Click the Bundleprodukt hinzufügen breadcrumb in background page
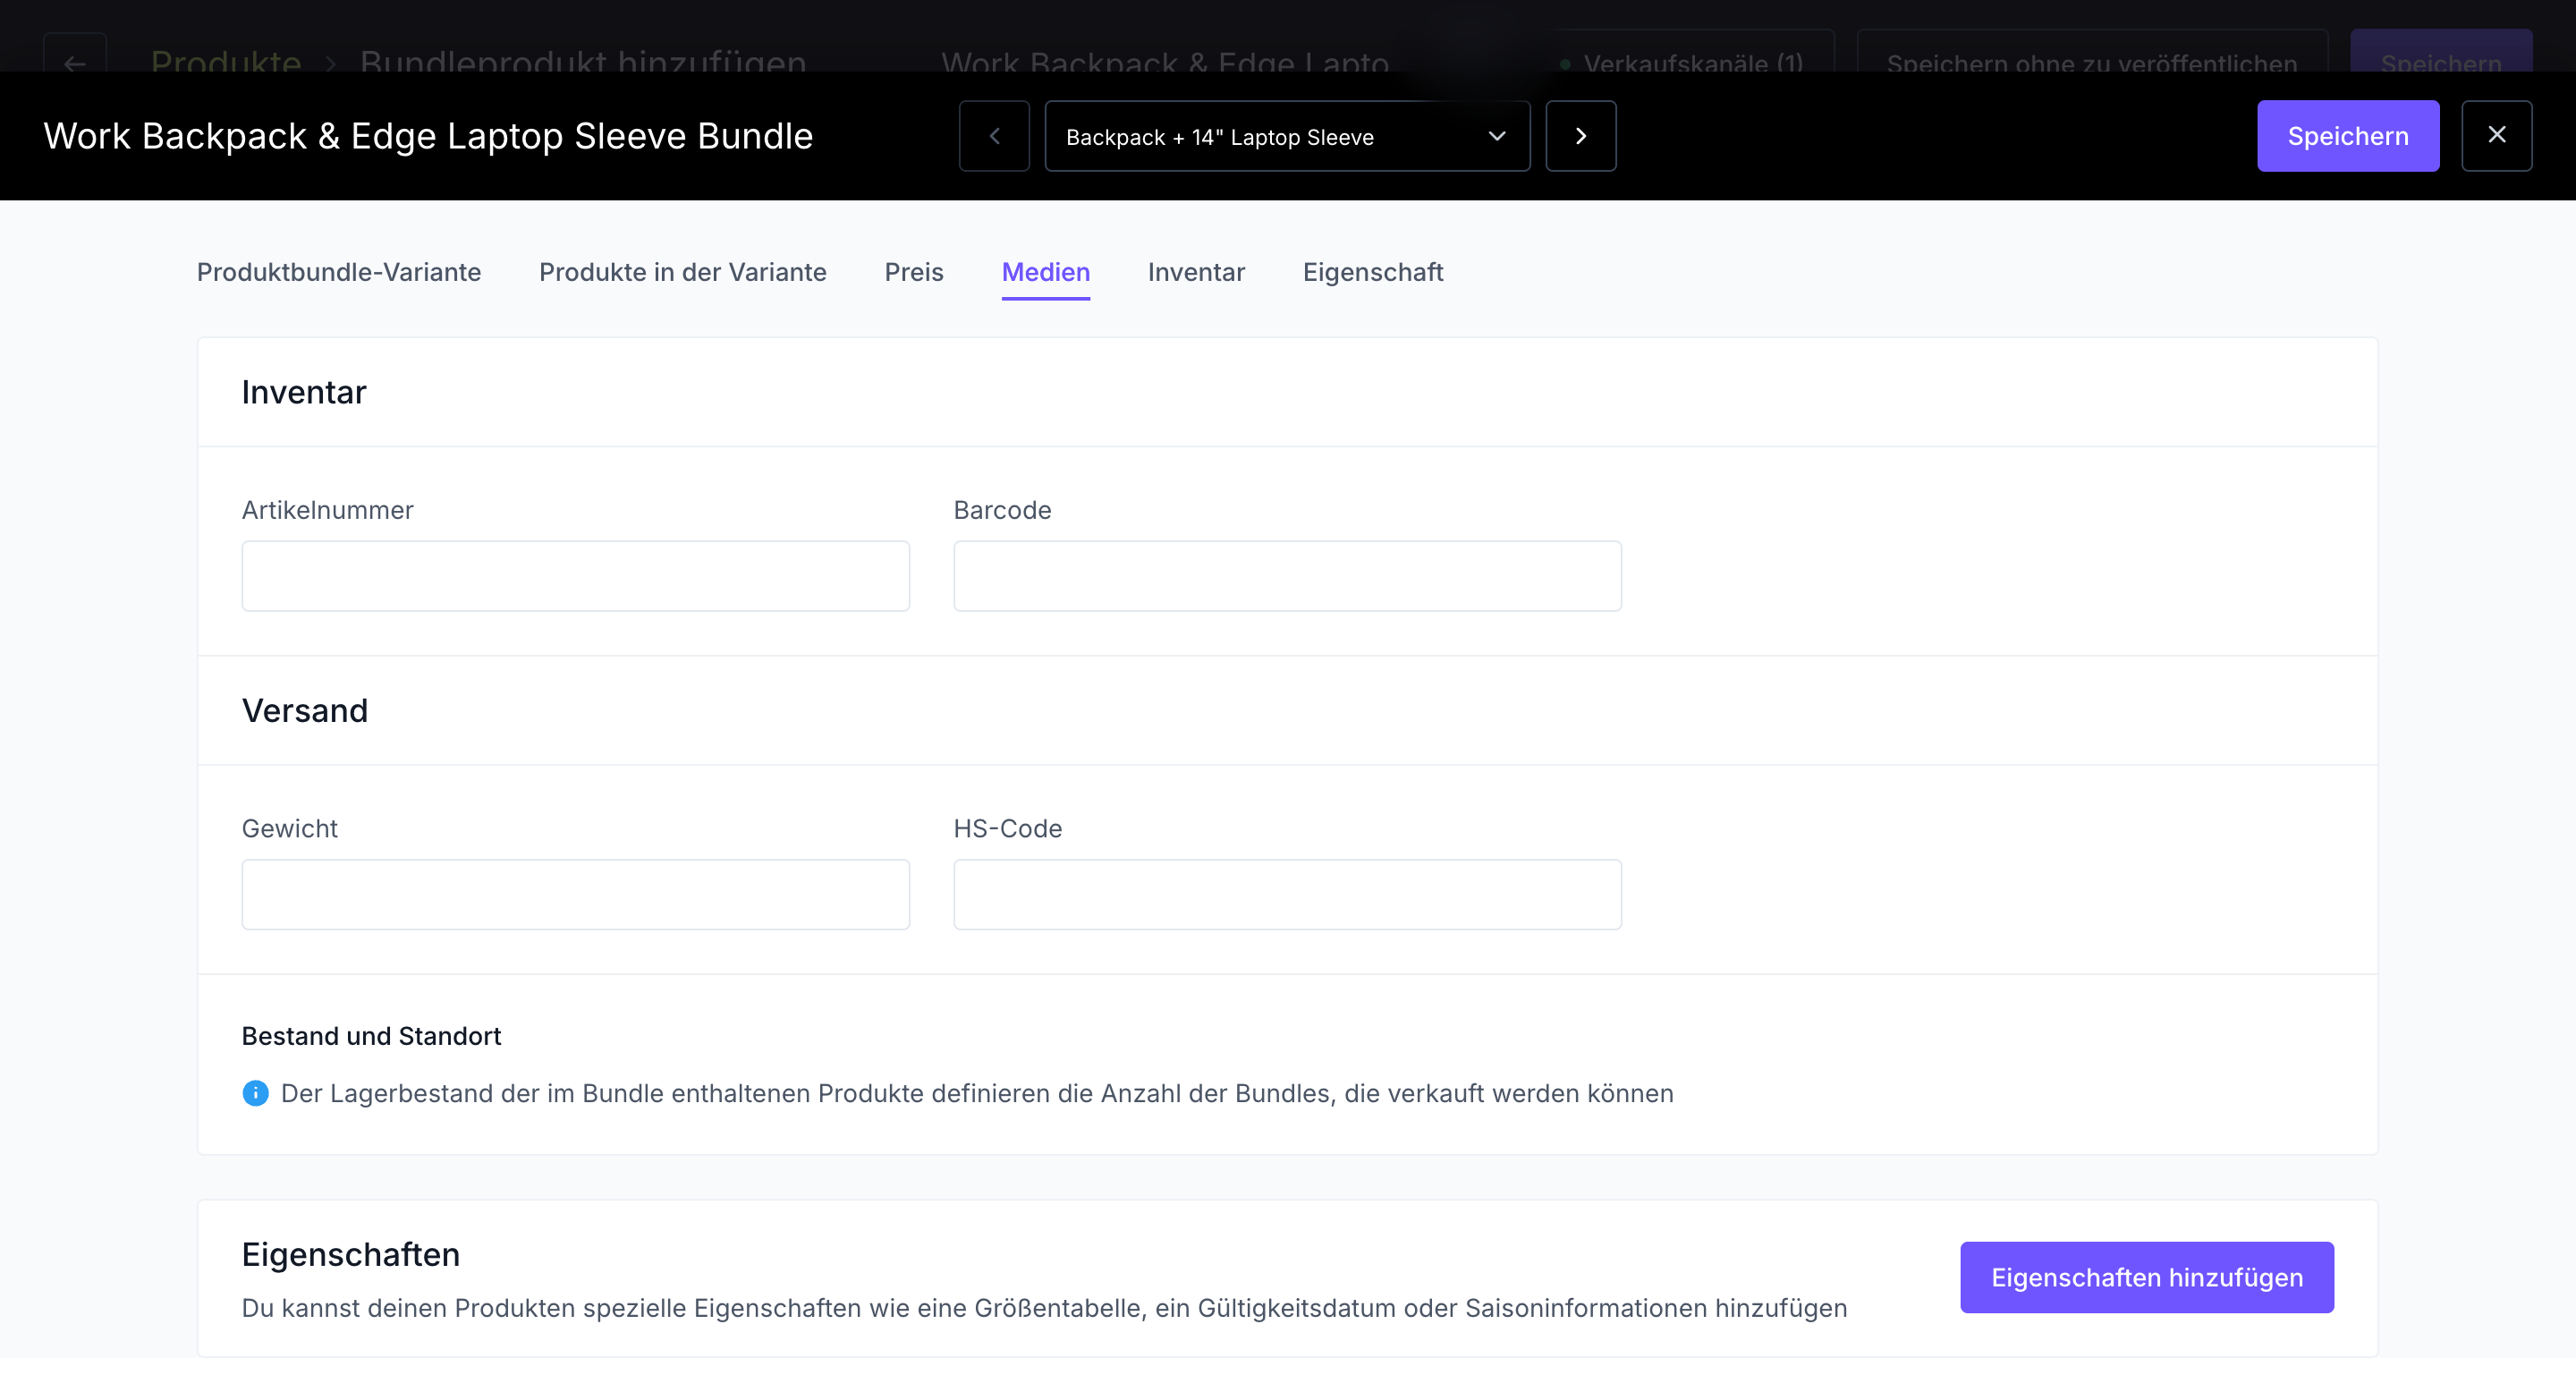This screenshot has width=2576, height=1392. coord(583,60)
